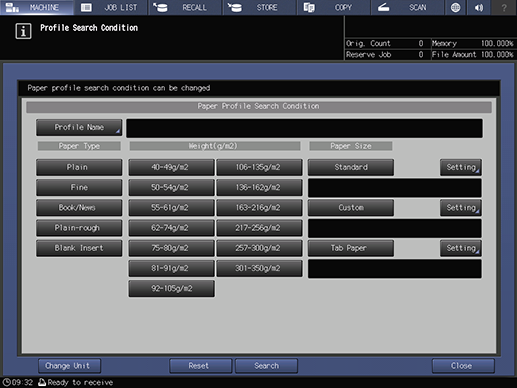This screenshot has height=388, width=517.
Task: Select Custom paper size
Action: click(351, 208)
